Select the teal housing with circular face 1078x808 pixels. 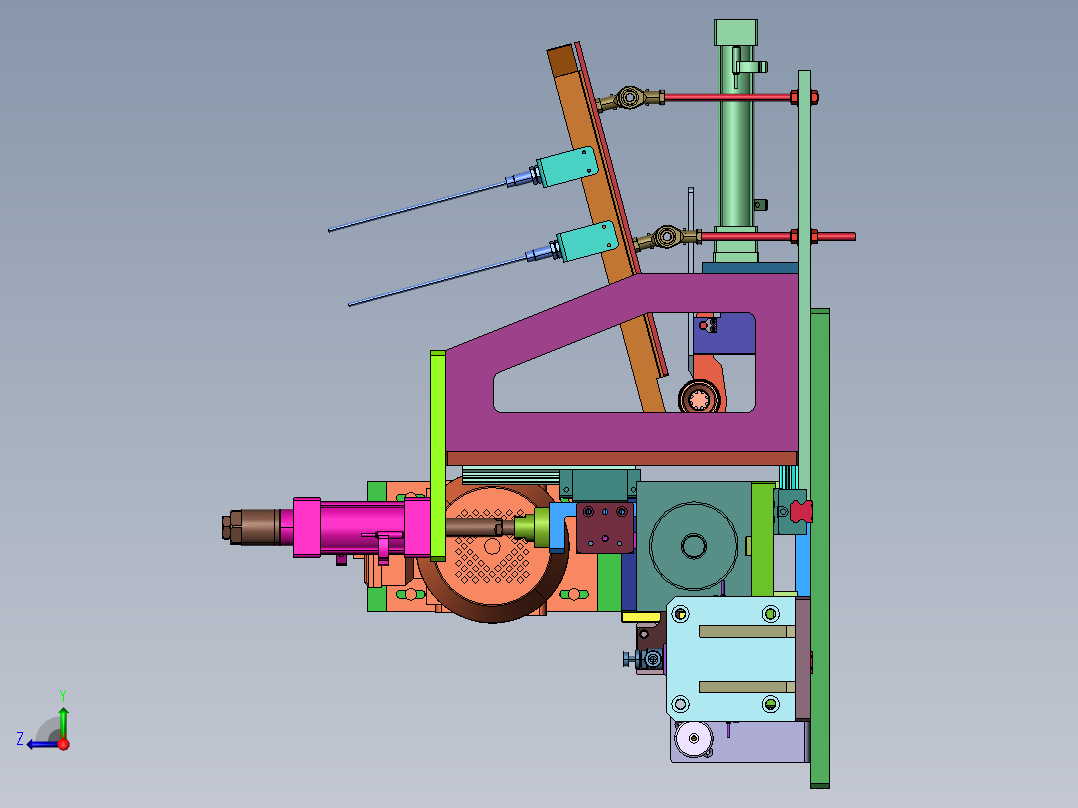click(693, 545)
